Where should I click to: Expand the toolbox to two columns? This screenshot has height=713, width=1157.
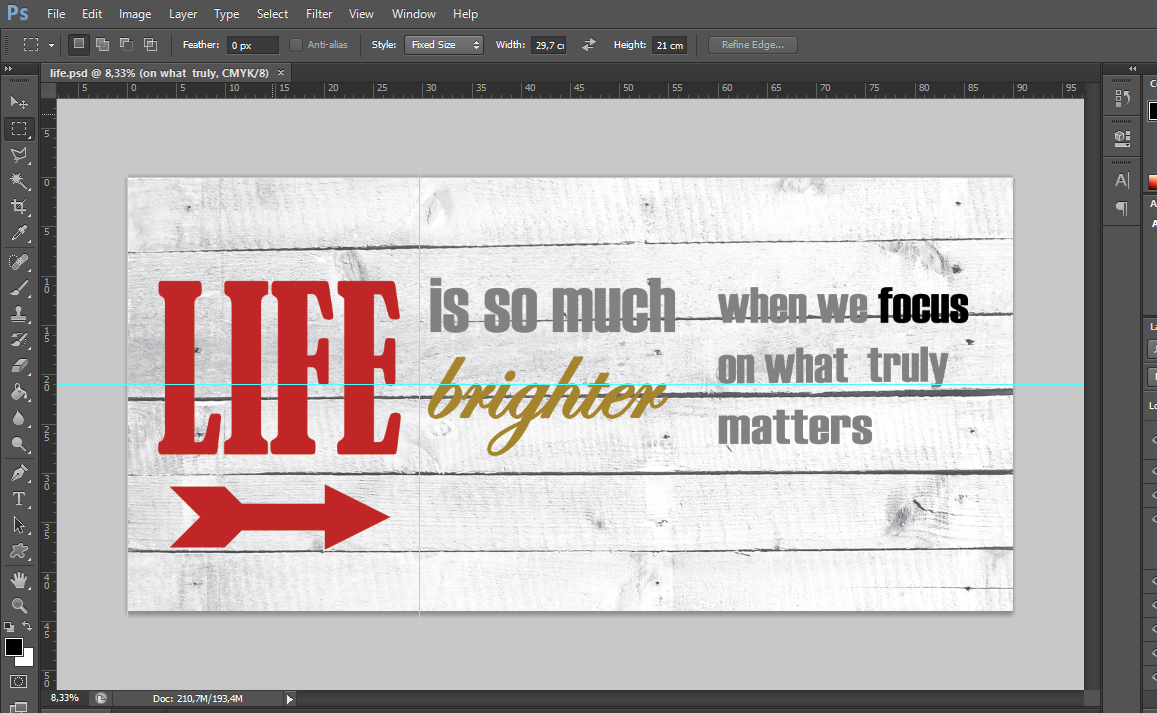point(8,69)
